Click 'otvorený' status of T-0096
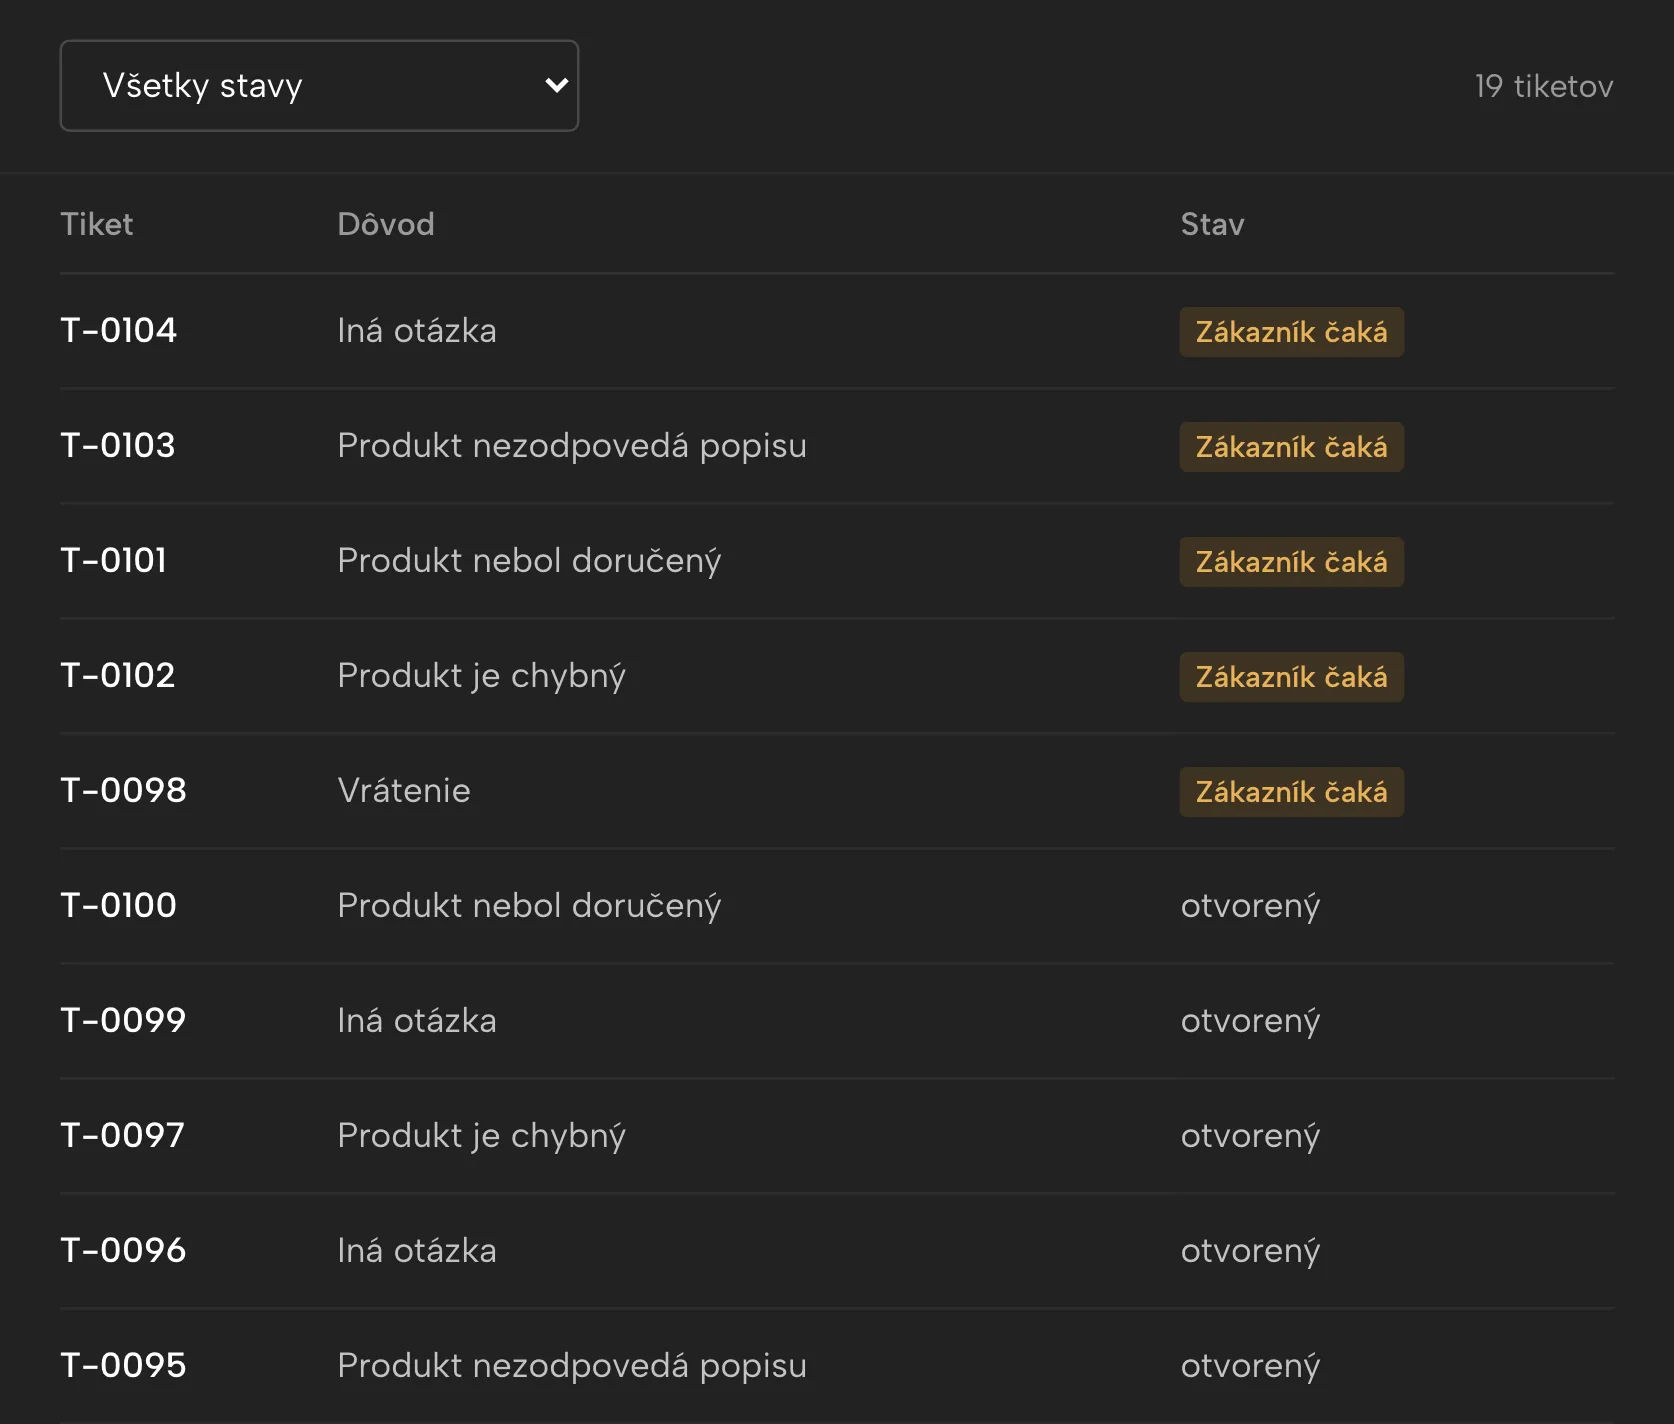 tap(1251, 1251)
